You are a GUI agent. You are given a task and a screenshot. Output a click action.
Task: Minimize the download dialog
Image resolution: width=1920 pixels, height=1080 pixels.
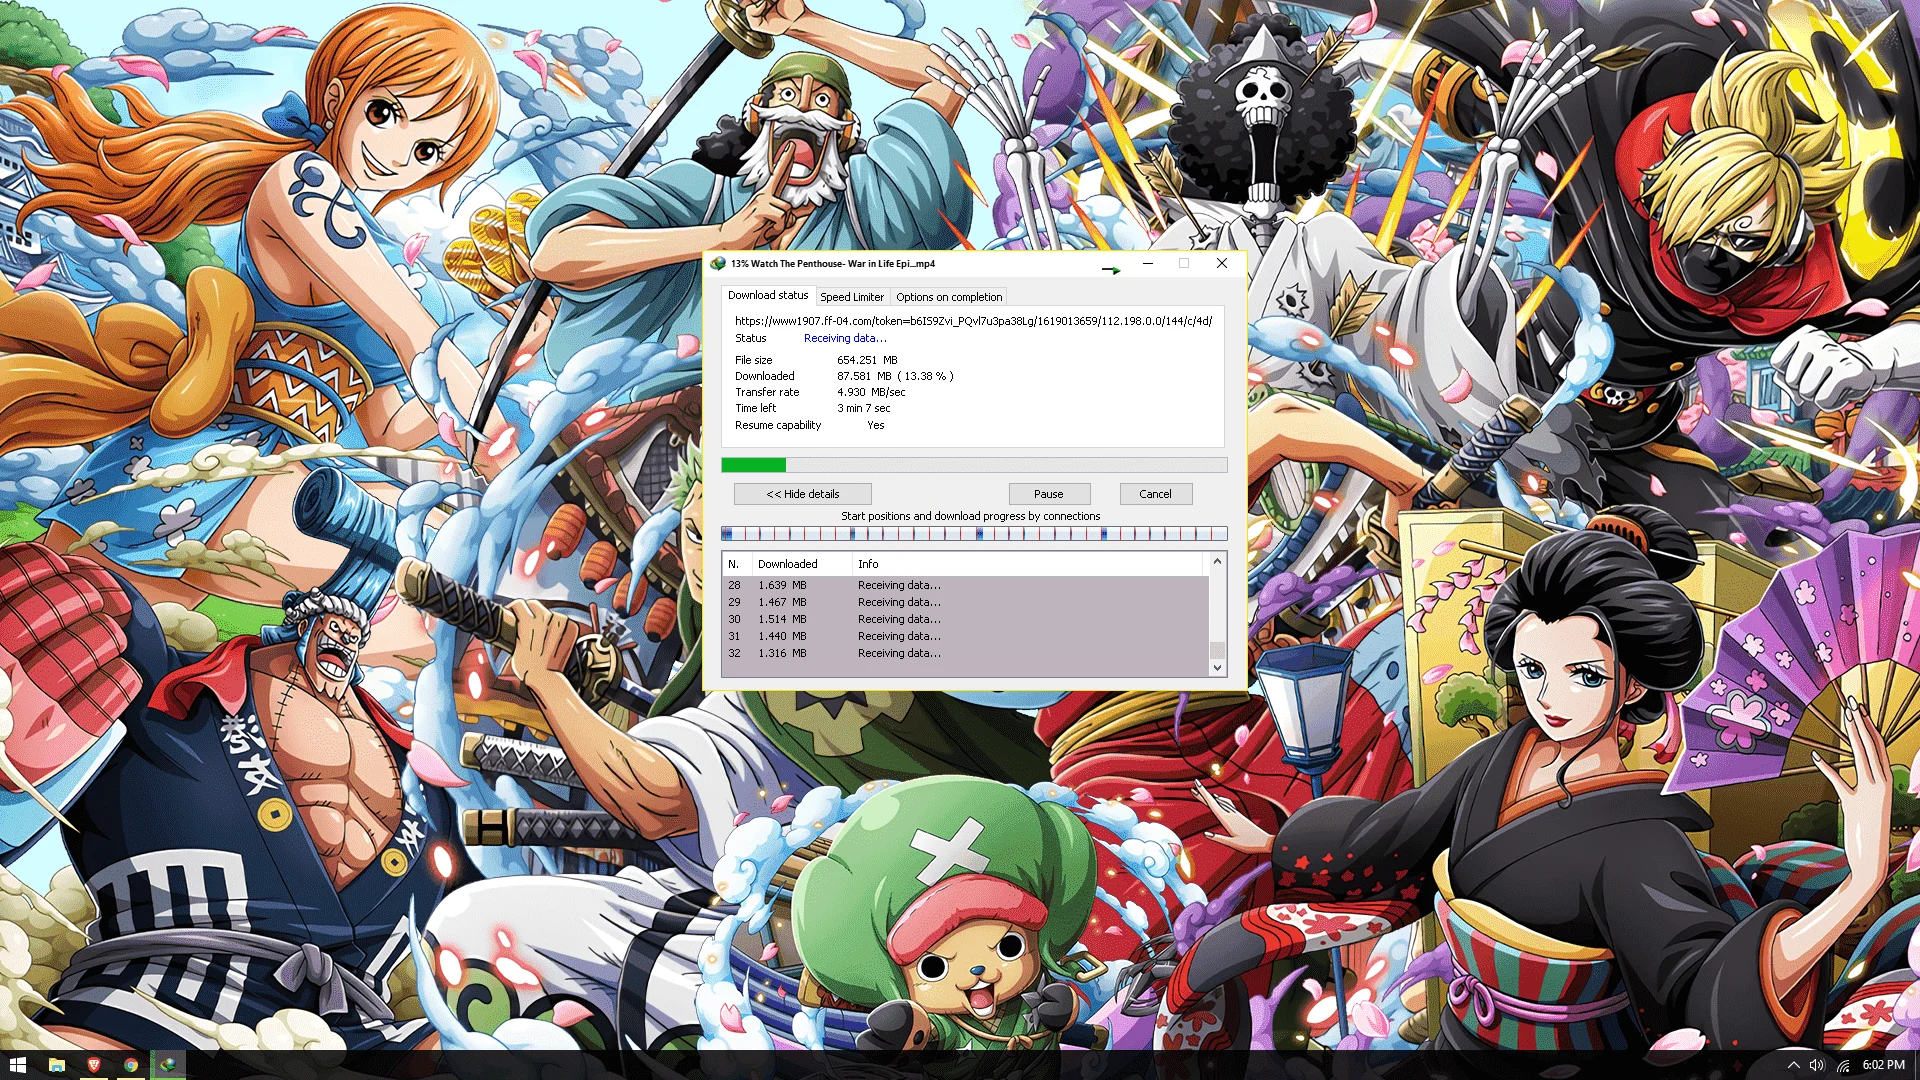click(1148, 264)
